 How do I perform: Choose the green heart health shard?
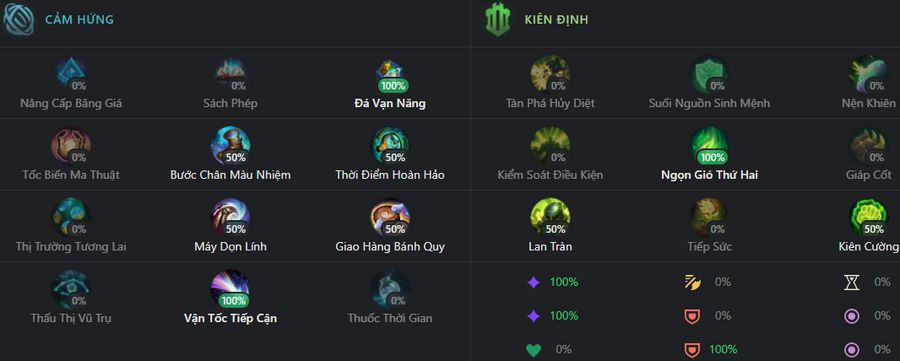pyautogui.click(x=534, y=350)
